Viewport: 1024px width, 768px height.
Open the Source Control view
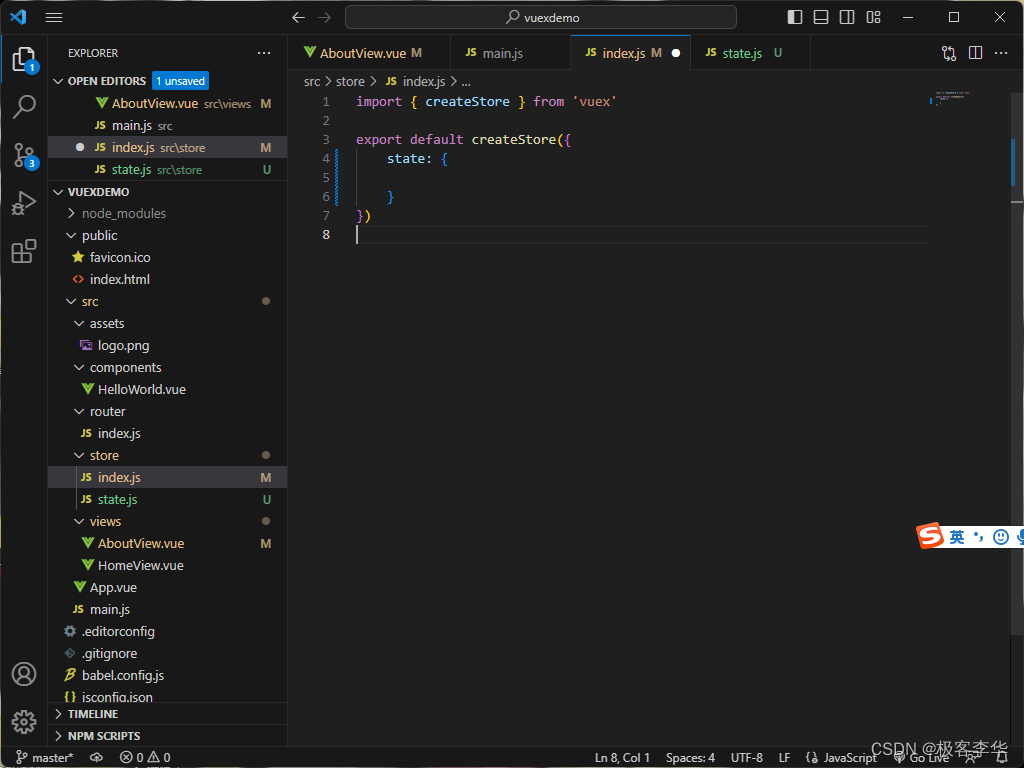point(24,155)
